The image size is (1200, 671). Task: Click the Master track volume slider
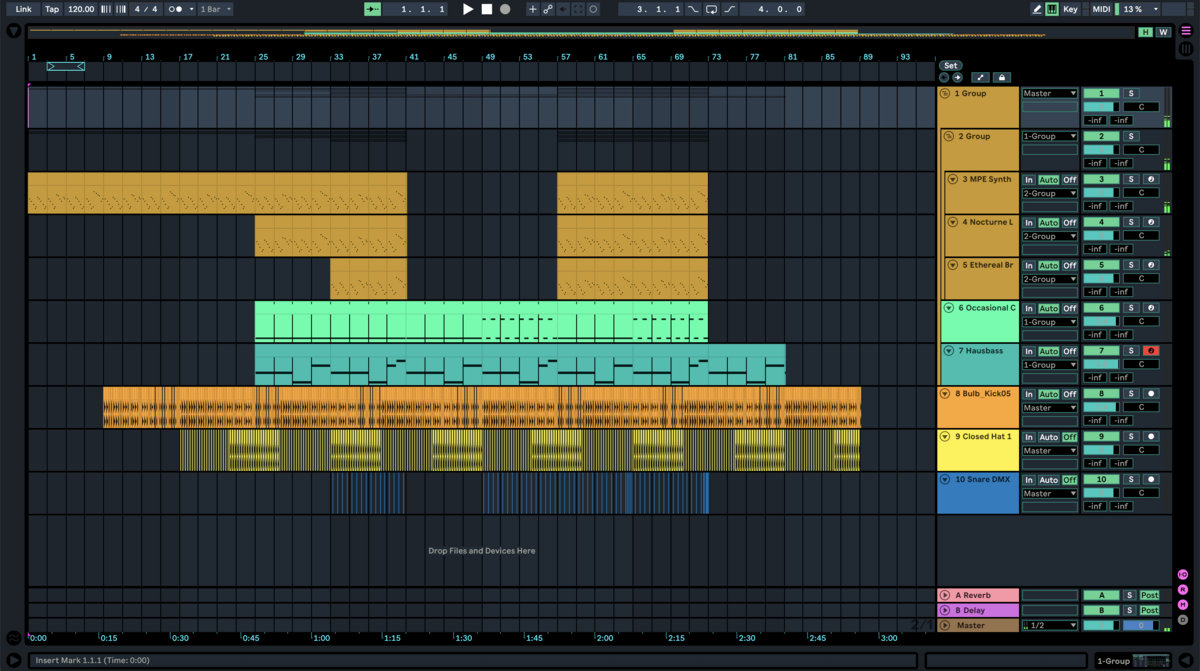pos(1101,625)
